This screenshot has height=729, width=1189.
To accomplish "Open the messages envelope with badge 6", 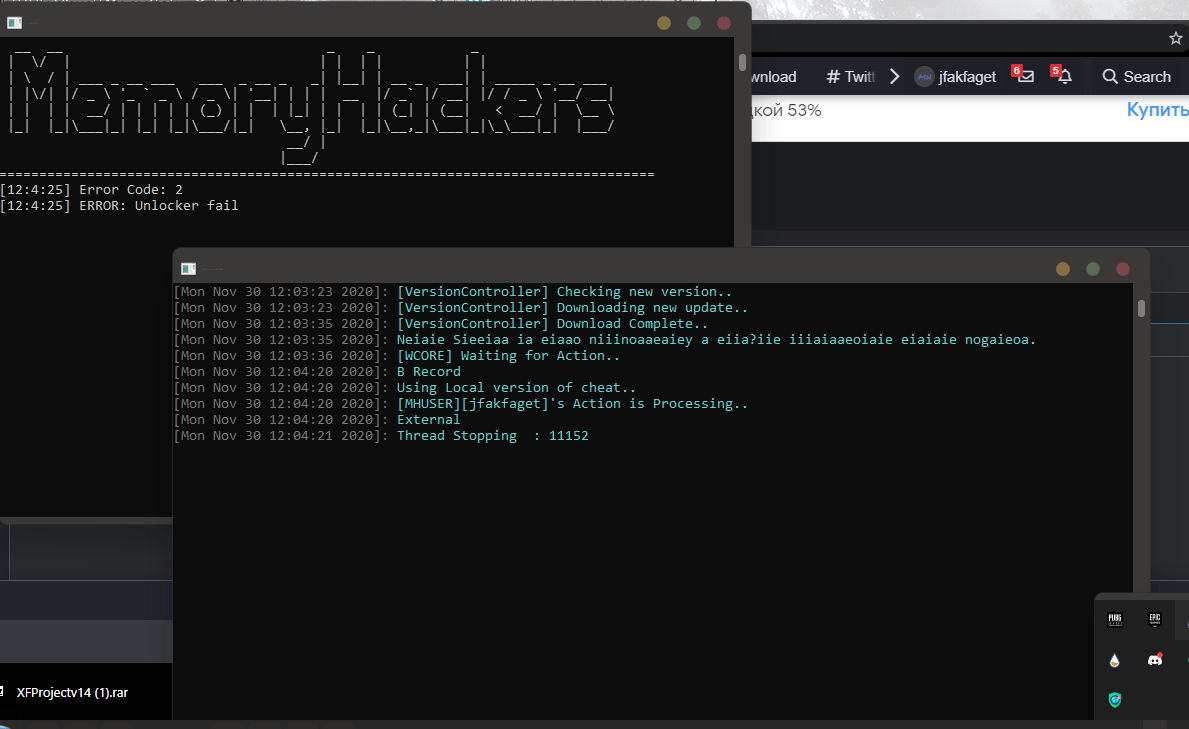I will 1024,75.
